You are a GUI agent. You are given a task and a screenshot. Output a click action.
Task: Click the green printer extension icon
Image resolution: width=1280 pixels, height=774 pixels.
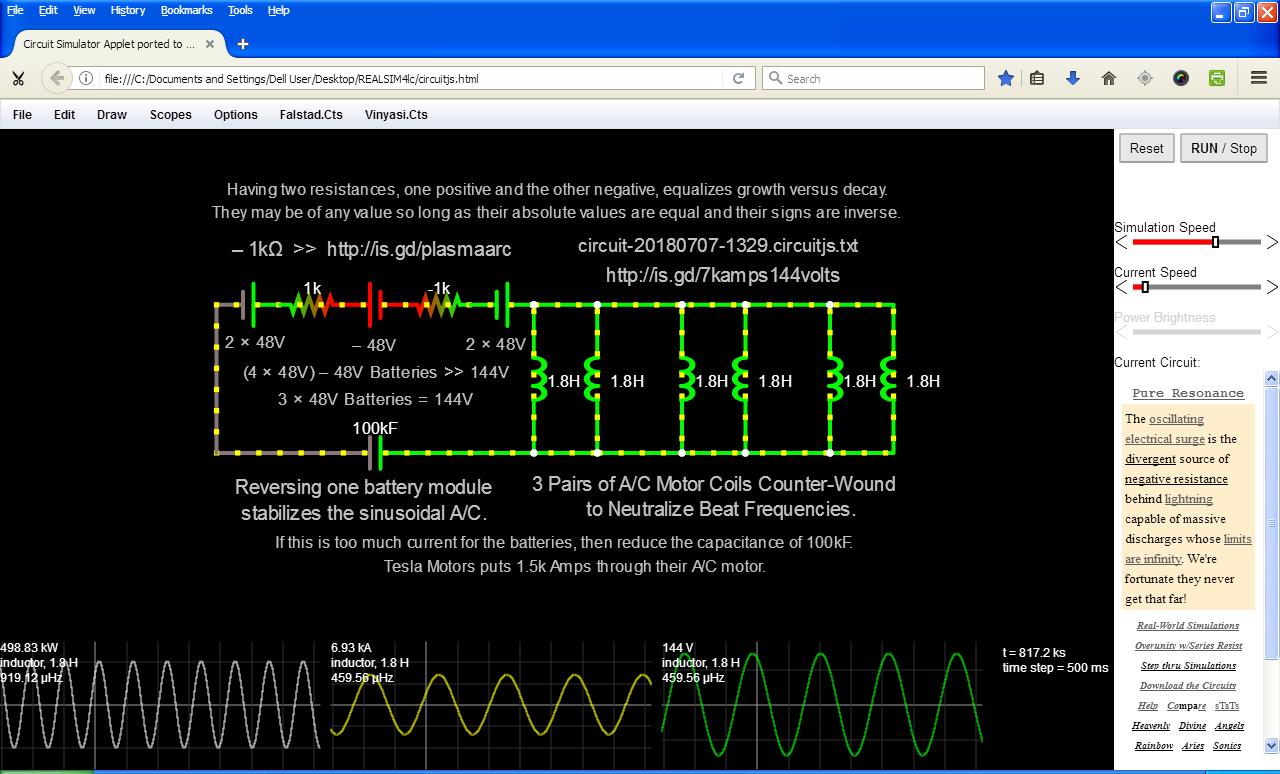point(1217,78)
